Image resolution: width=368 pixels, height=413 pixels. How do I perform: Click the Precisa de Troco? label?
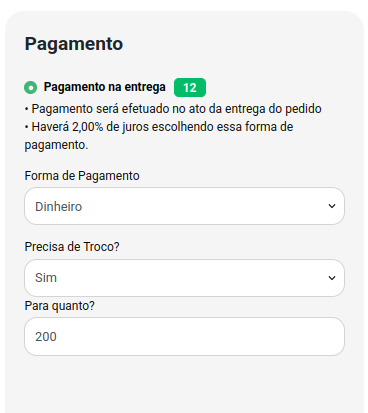[x=72, y=247]
